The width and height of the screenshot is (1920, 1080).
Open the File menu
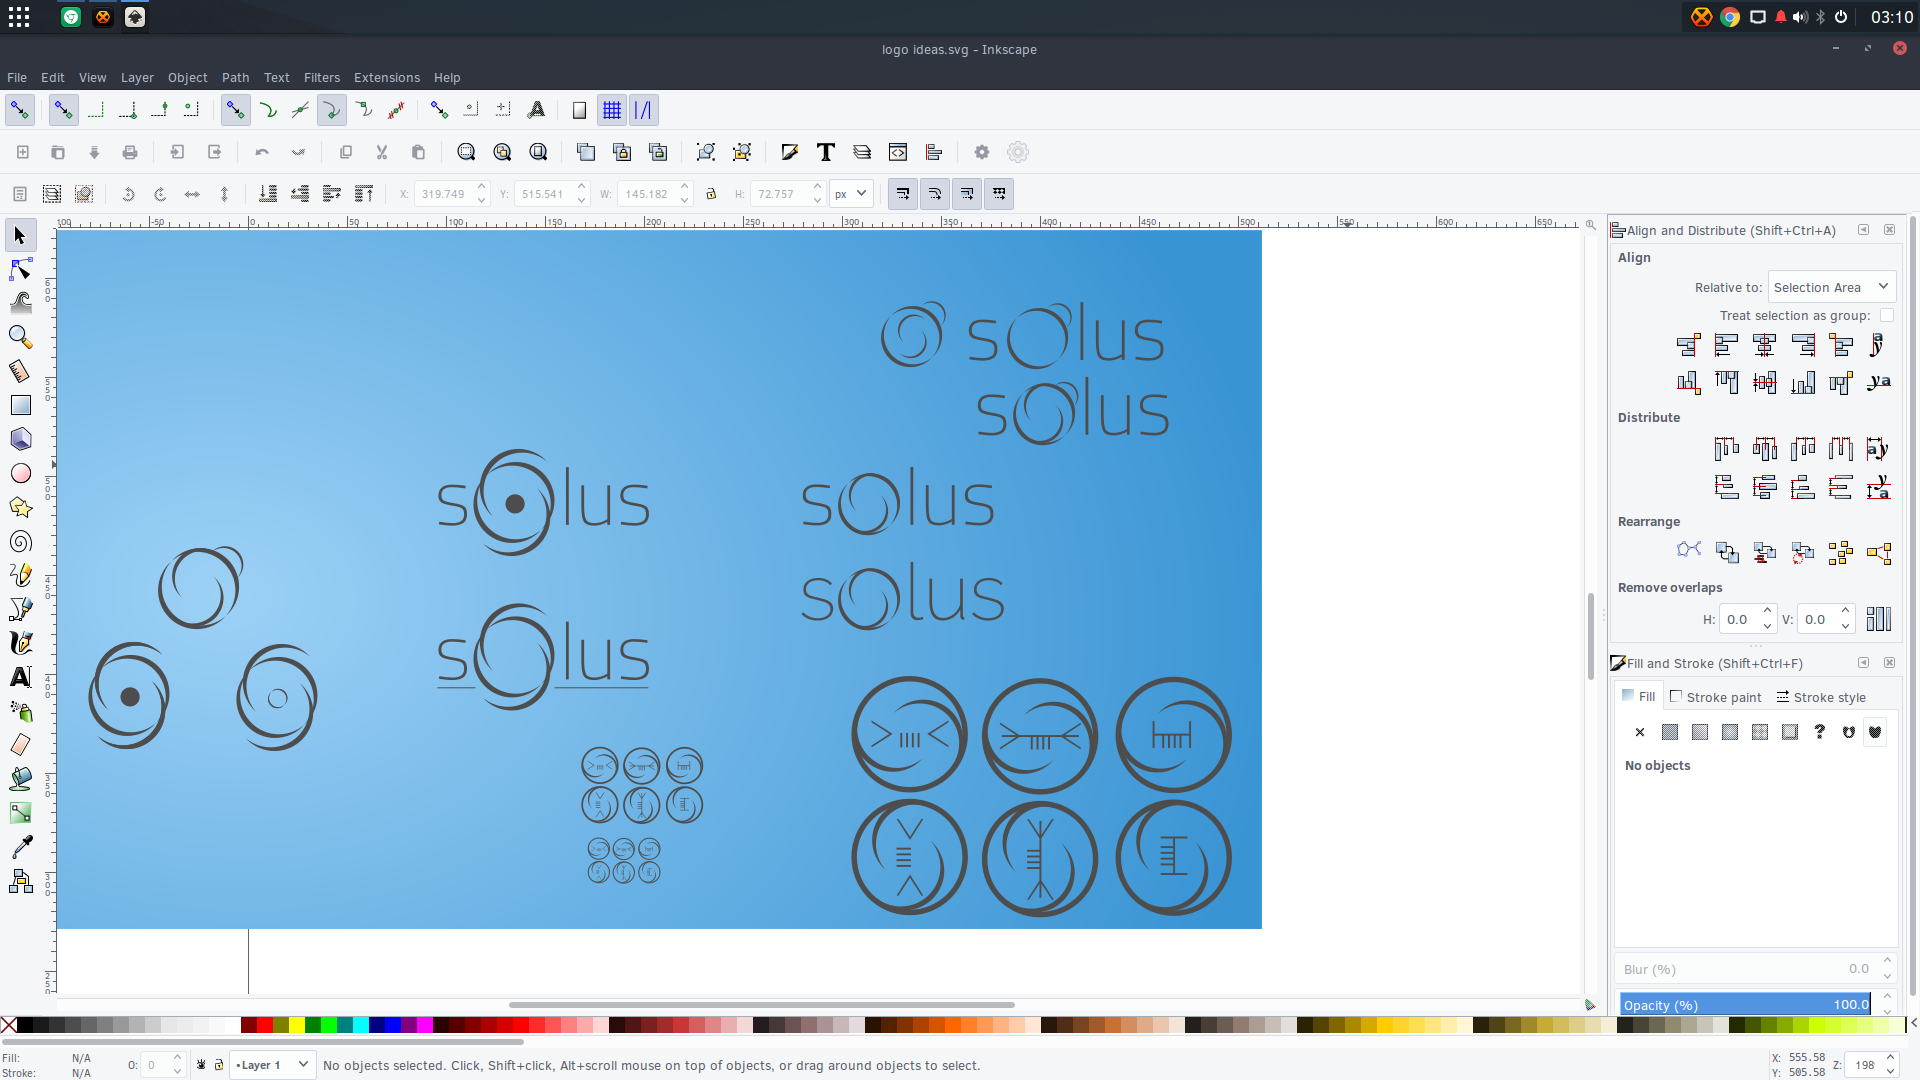click(17, 77)
